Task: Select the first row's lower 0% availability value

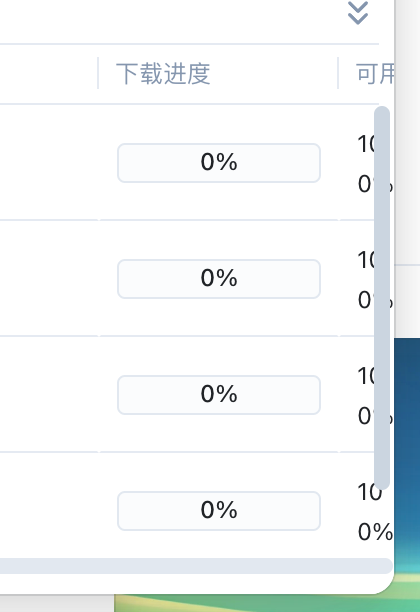Action: click(x=366, y=184)
